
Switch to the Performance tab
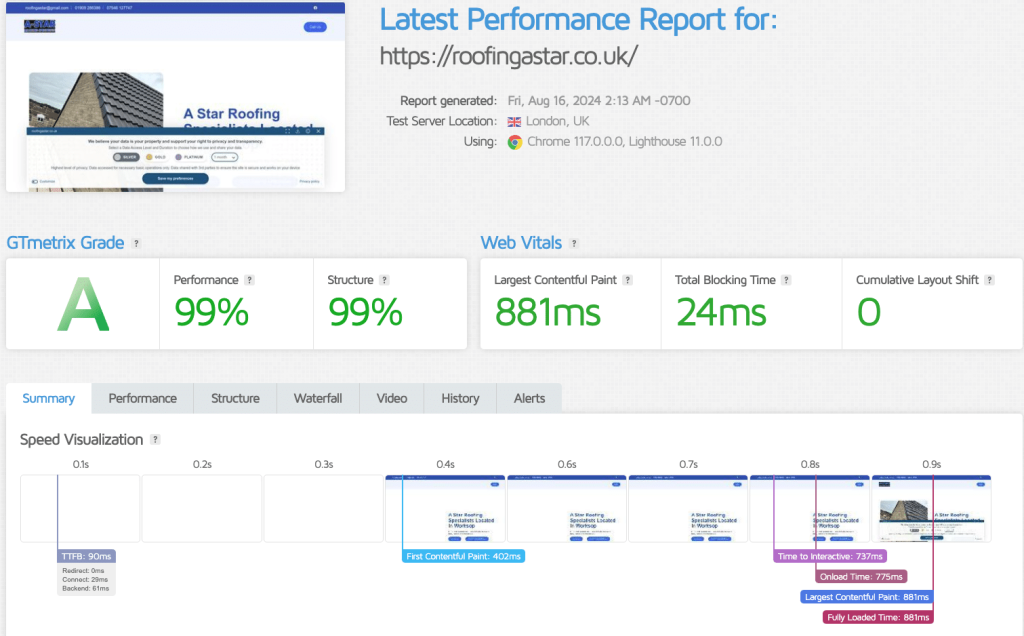pyautogui.click(x=142, y=398)
